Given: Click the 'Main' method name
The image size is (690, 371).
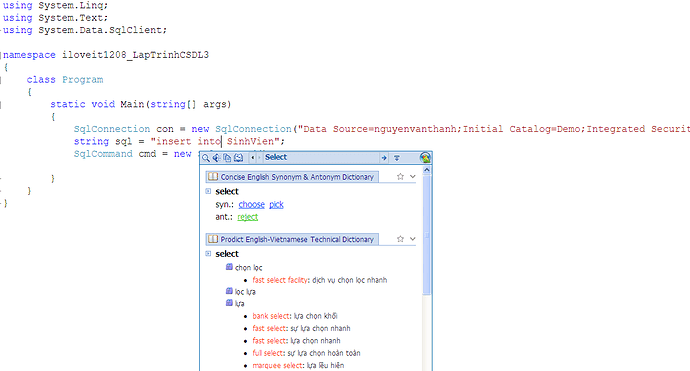Looking at the screenshot, I should pyautogui.click(x=132, y=104).
